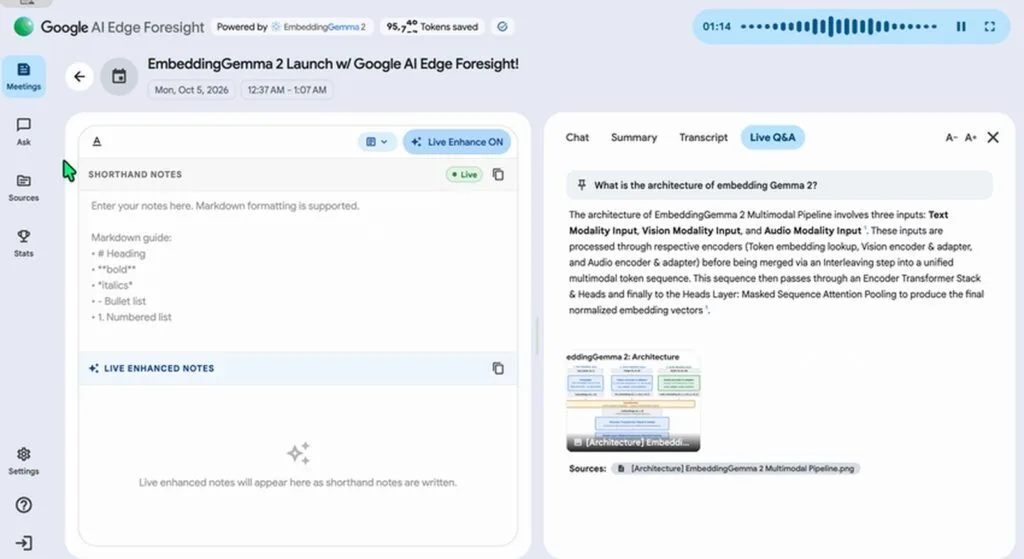Open the notes layout dropdown

(377, 142)
